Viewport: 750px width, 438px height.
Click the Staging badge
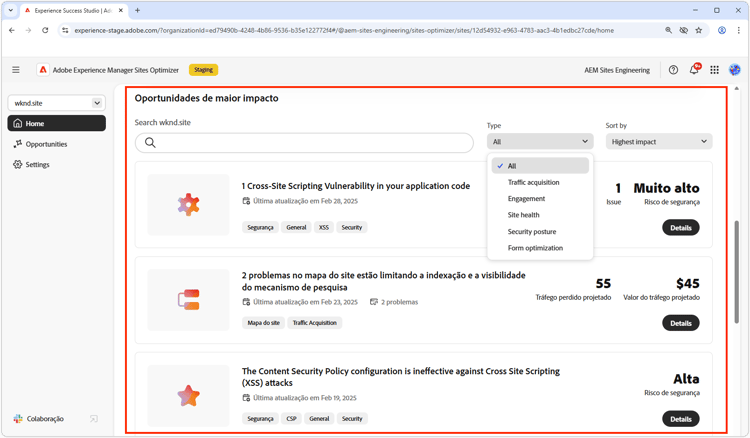203,70
